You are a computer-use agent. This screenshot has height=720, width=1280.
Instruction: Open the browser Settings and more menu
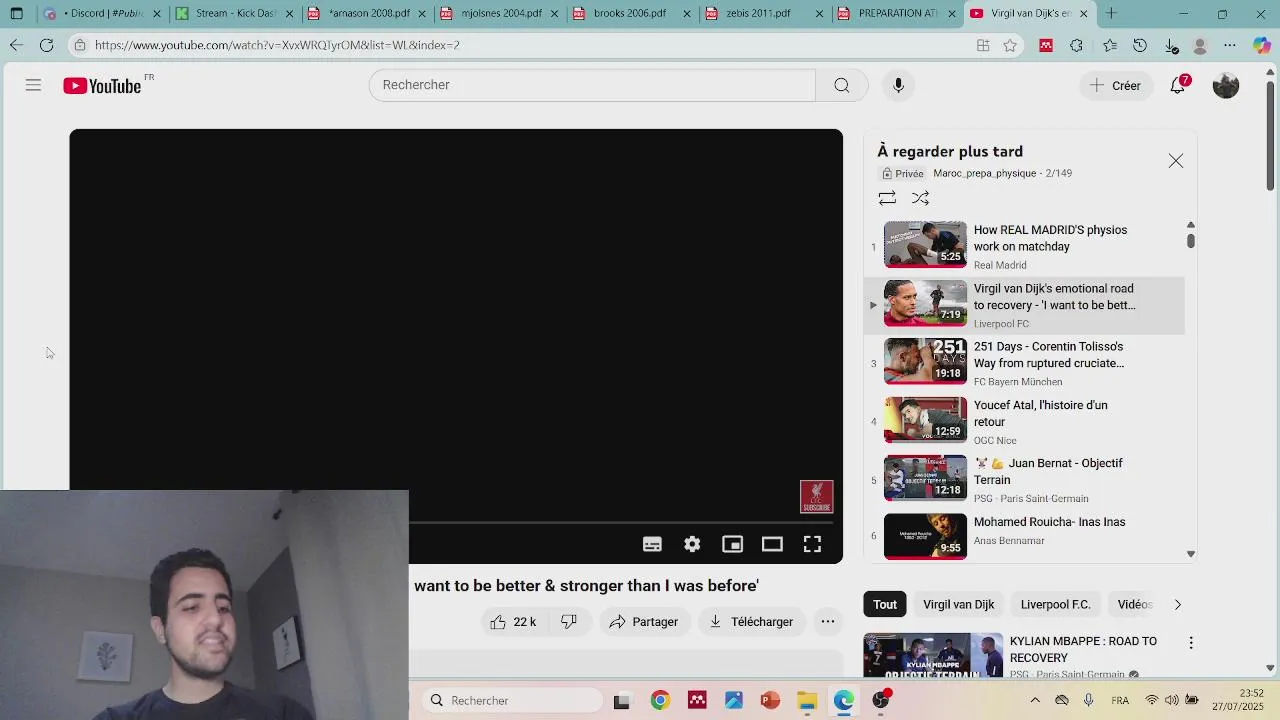[1230, 45]
